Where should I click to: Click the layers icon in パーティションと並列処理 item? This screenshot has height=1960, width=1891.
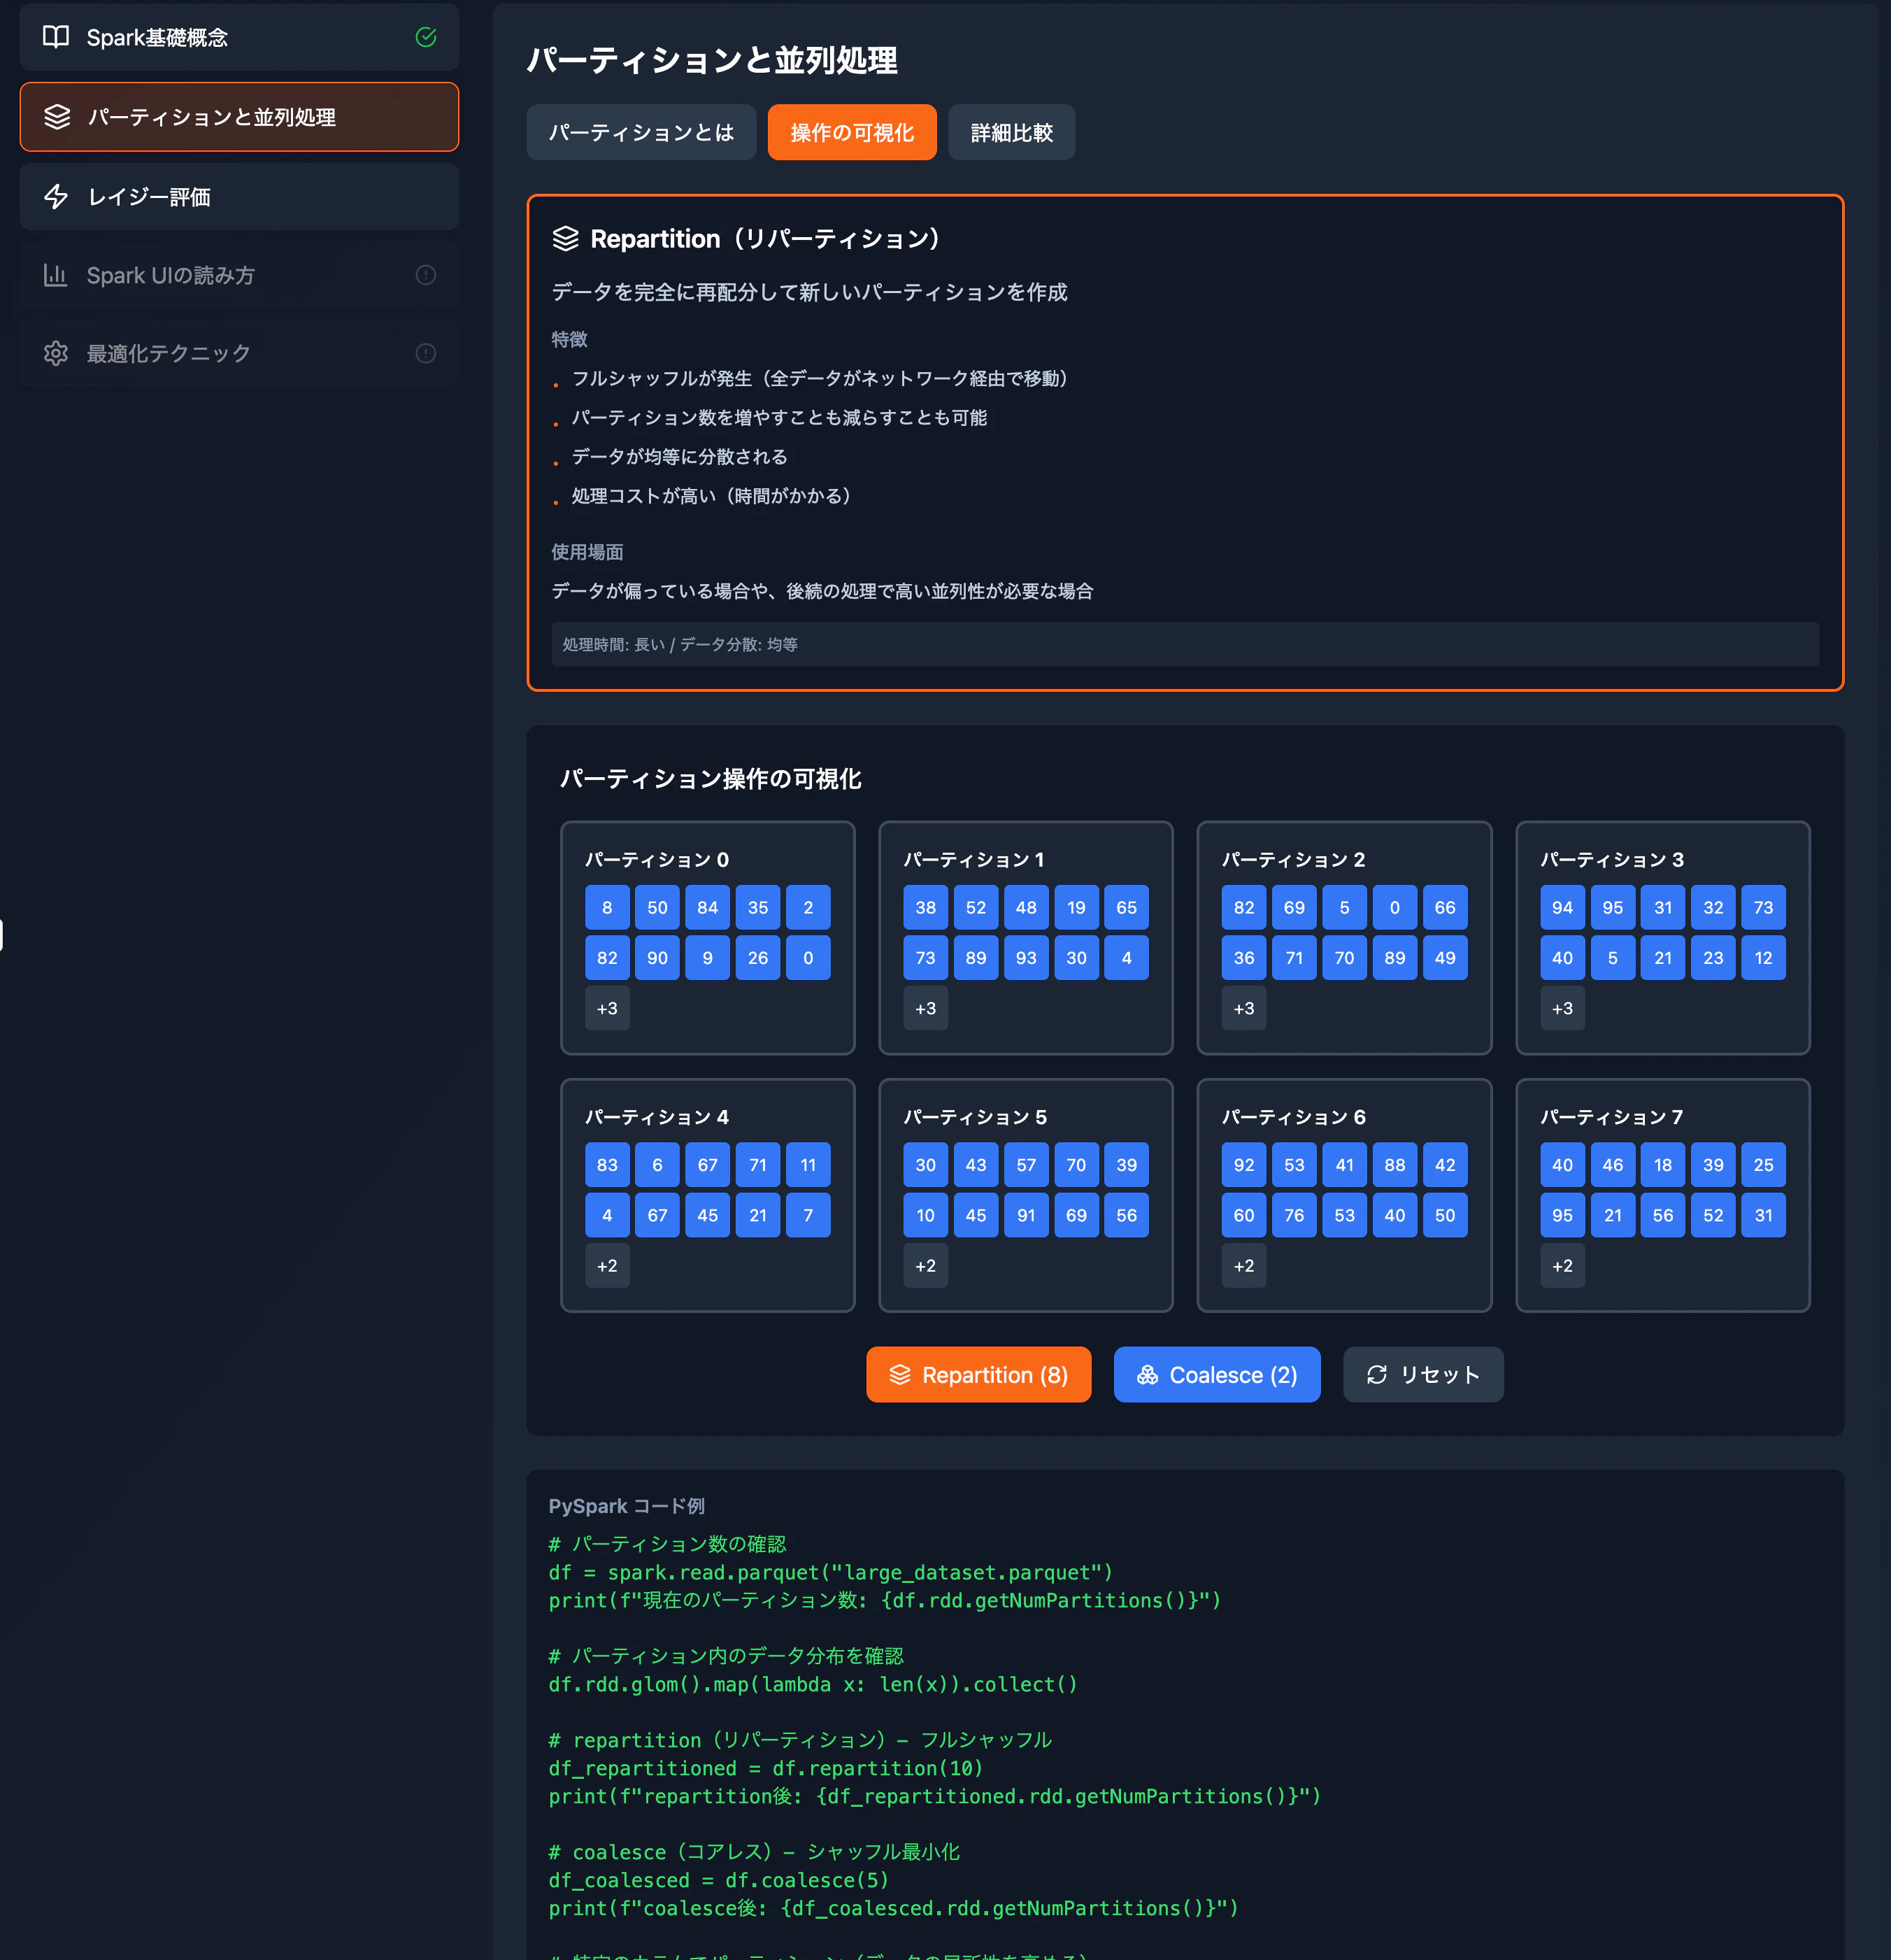tap(57, 117)
